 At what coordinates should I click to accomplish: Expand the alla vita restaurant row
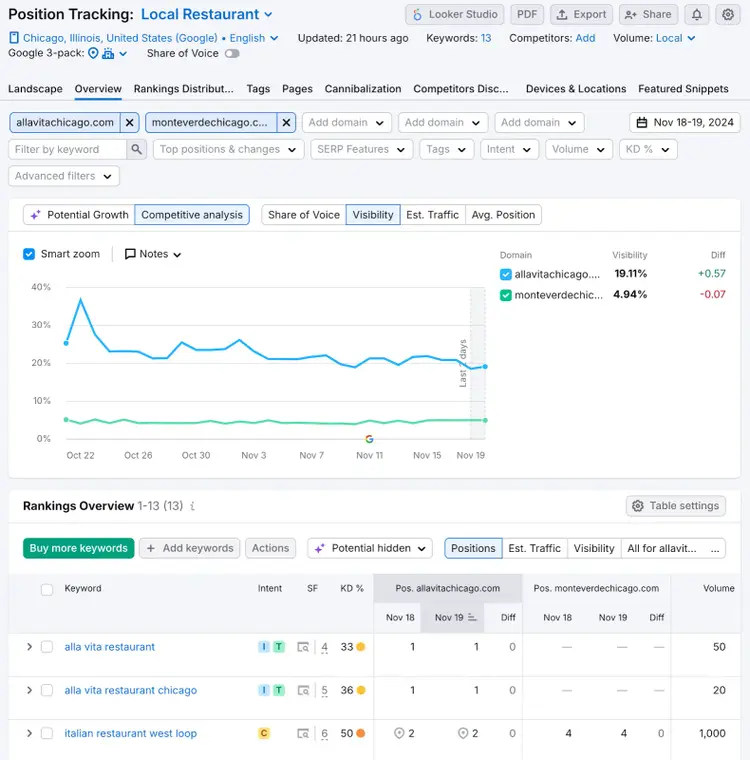pos(29,647)
